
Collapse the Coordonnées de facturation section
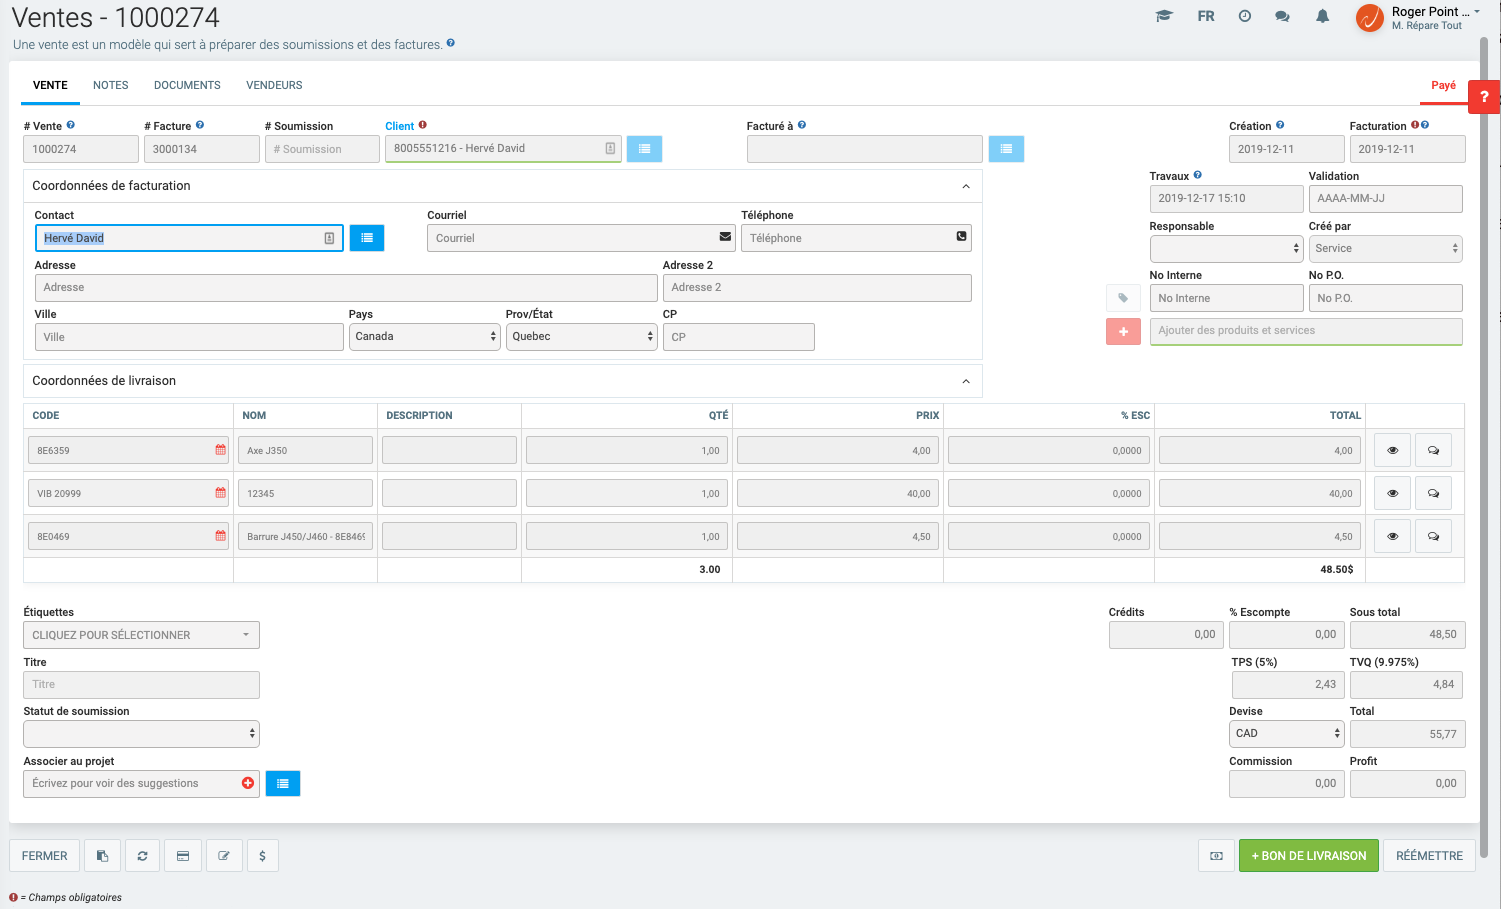pos(965,186)
